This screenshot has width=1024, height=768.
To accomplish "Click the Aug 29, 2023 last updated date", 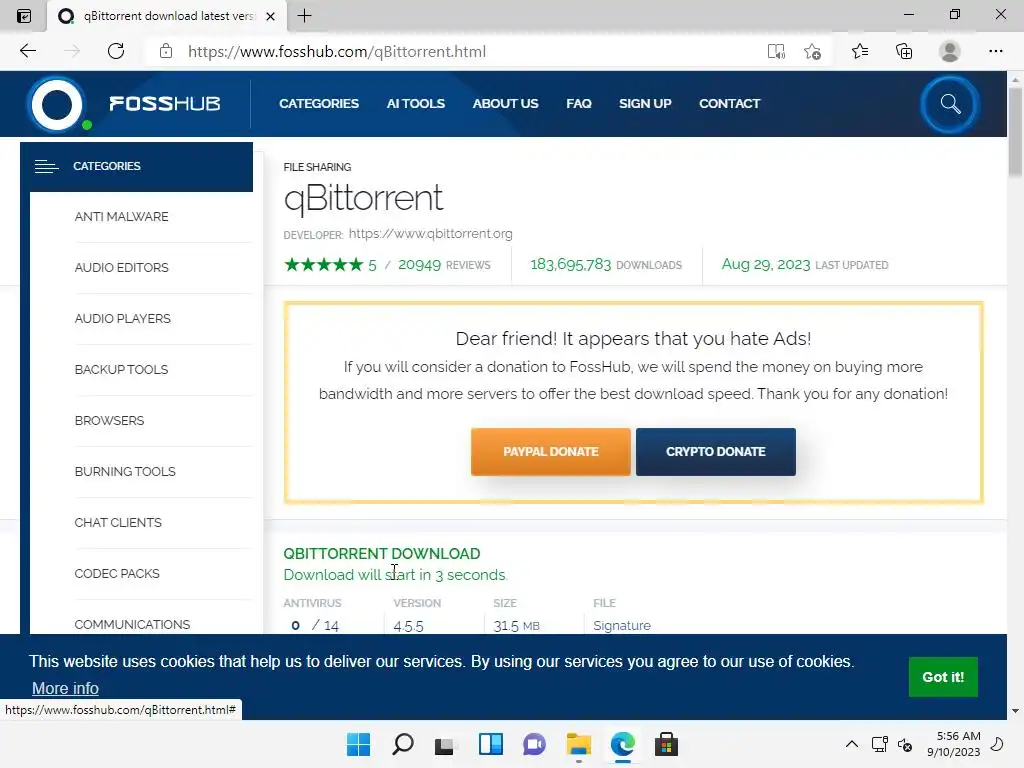I will coord(765,264).
